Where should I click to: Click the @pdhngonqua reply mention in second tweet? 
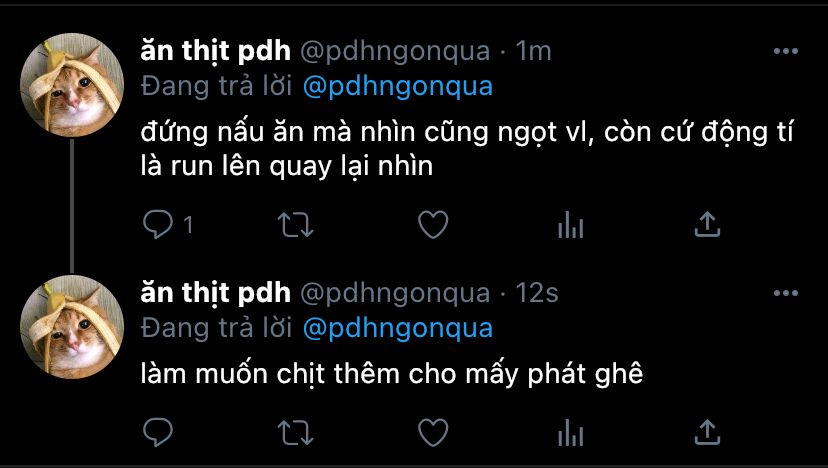[x=398, y=329]
